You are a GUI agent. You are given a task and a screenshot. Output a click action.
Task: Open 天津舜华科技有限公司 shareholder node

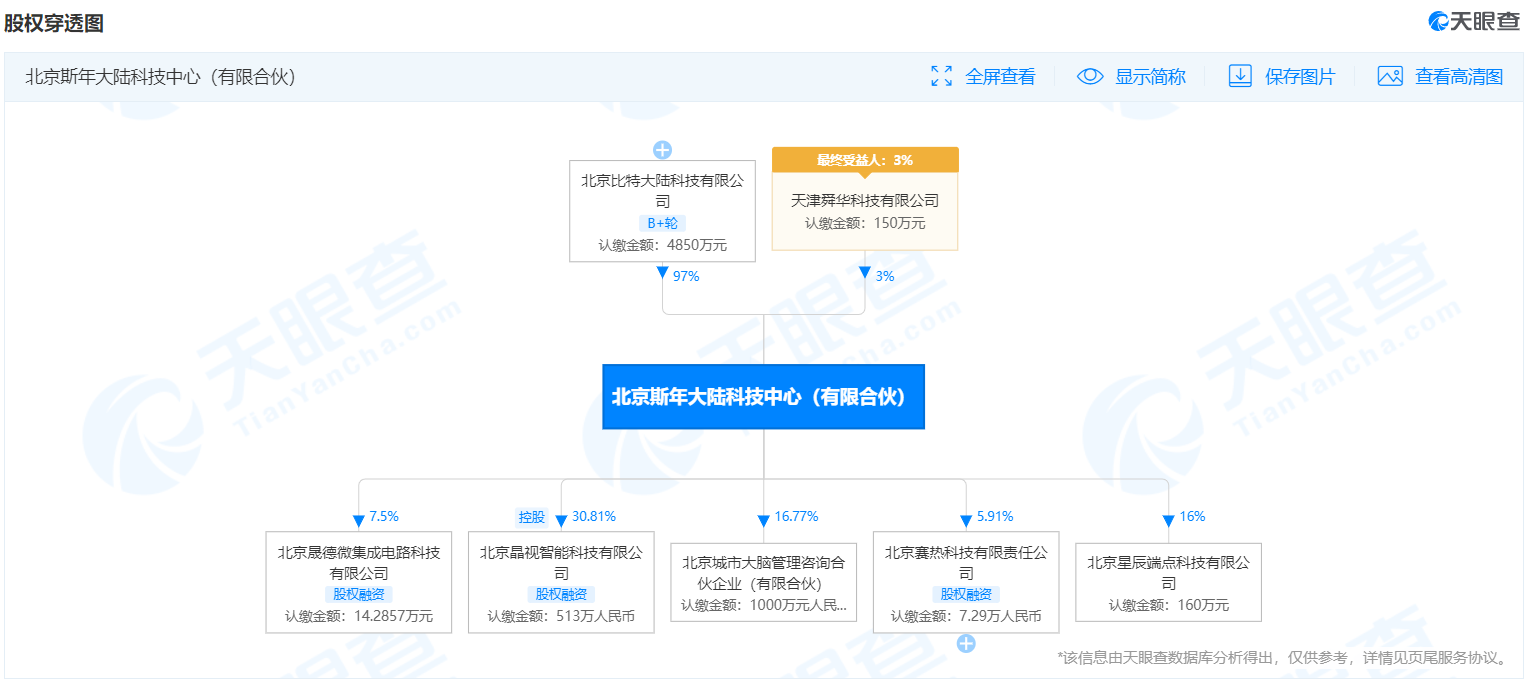pyautogui.click(x=865, y=201)
